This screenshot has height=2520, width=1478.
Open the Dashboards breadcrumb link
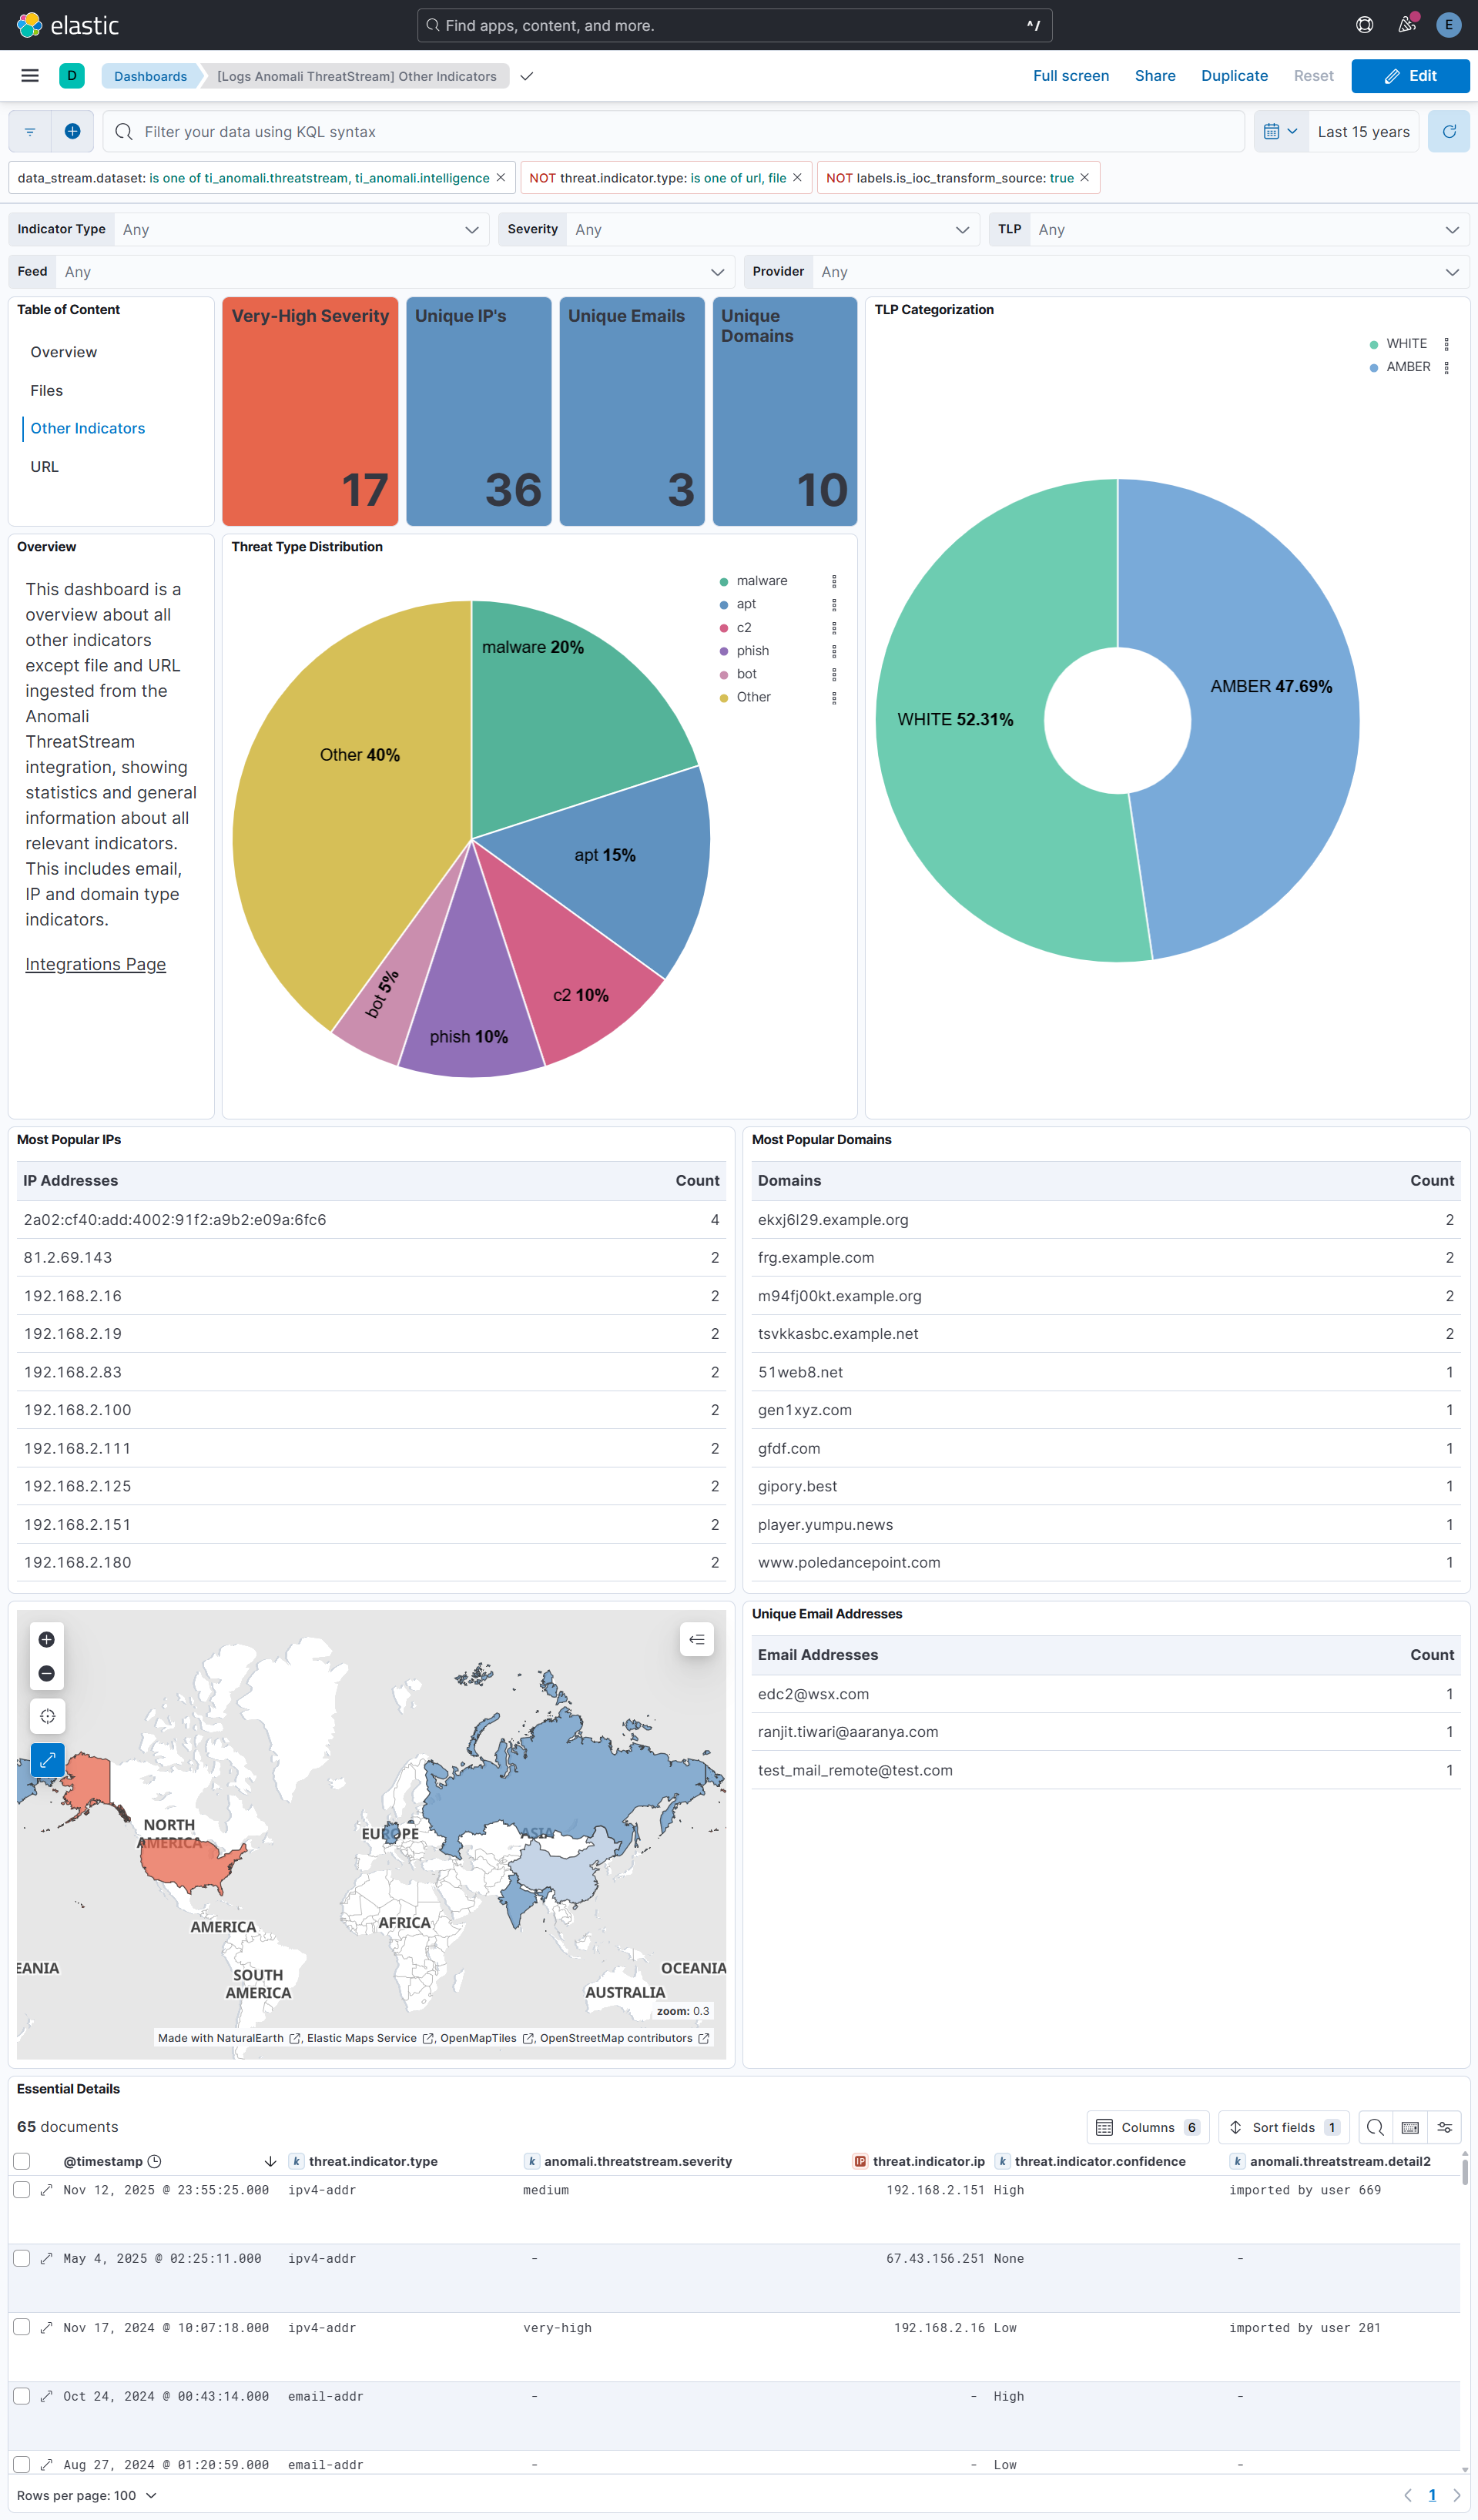(150, 75)
